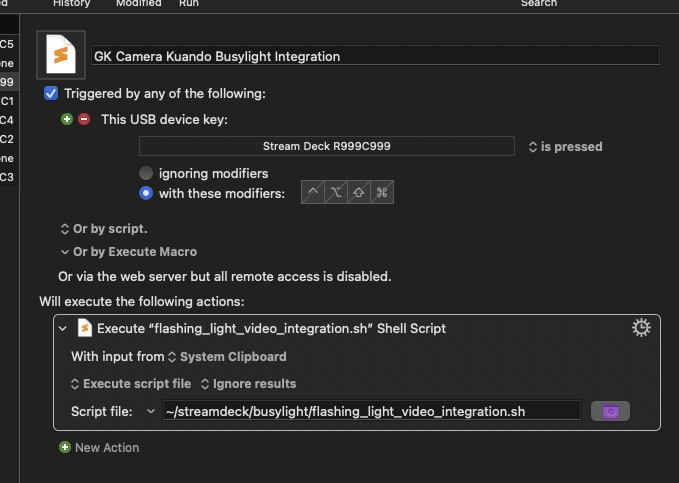Collapse the Execute Shell Script action
This screenshot has height=483, width=679.
pyautogui.click(x=63, y=329)
